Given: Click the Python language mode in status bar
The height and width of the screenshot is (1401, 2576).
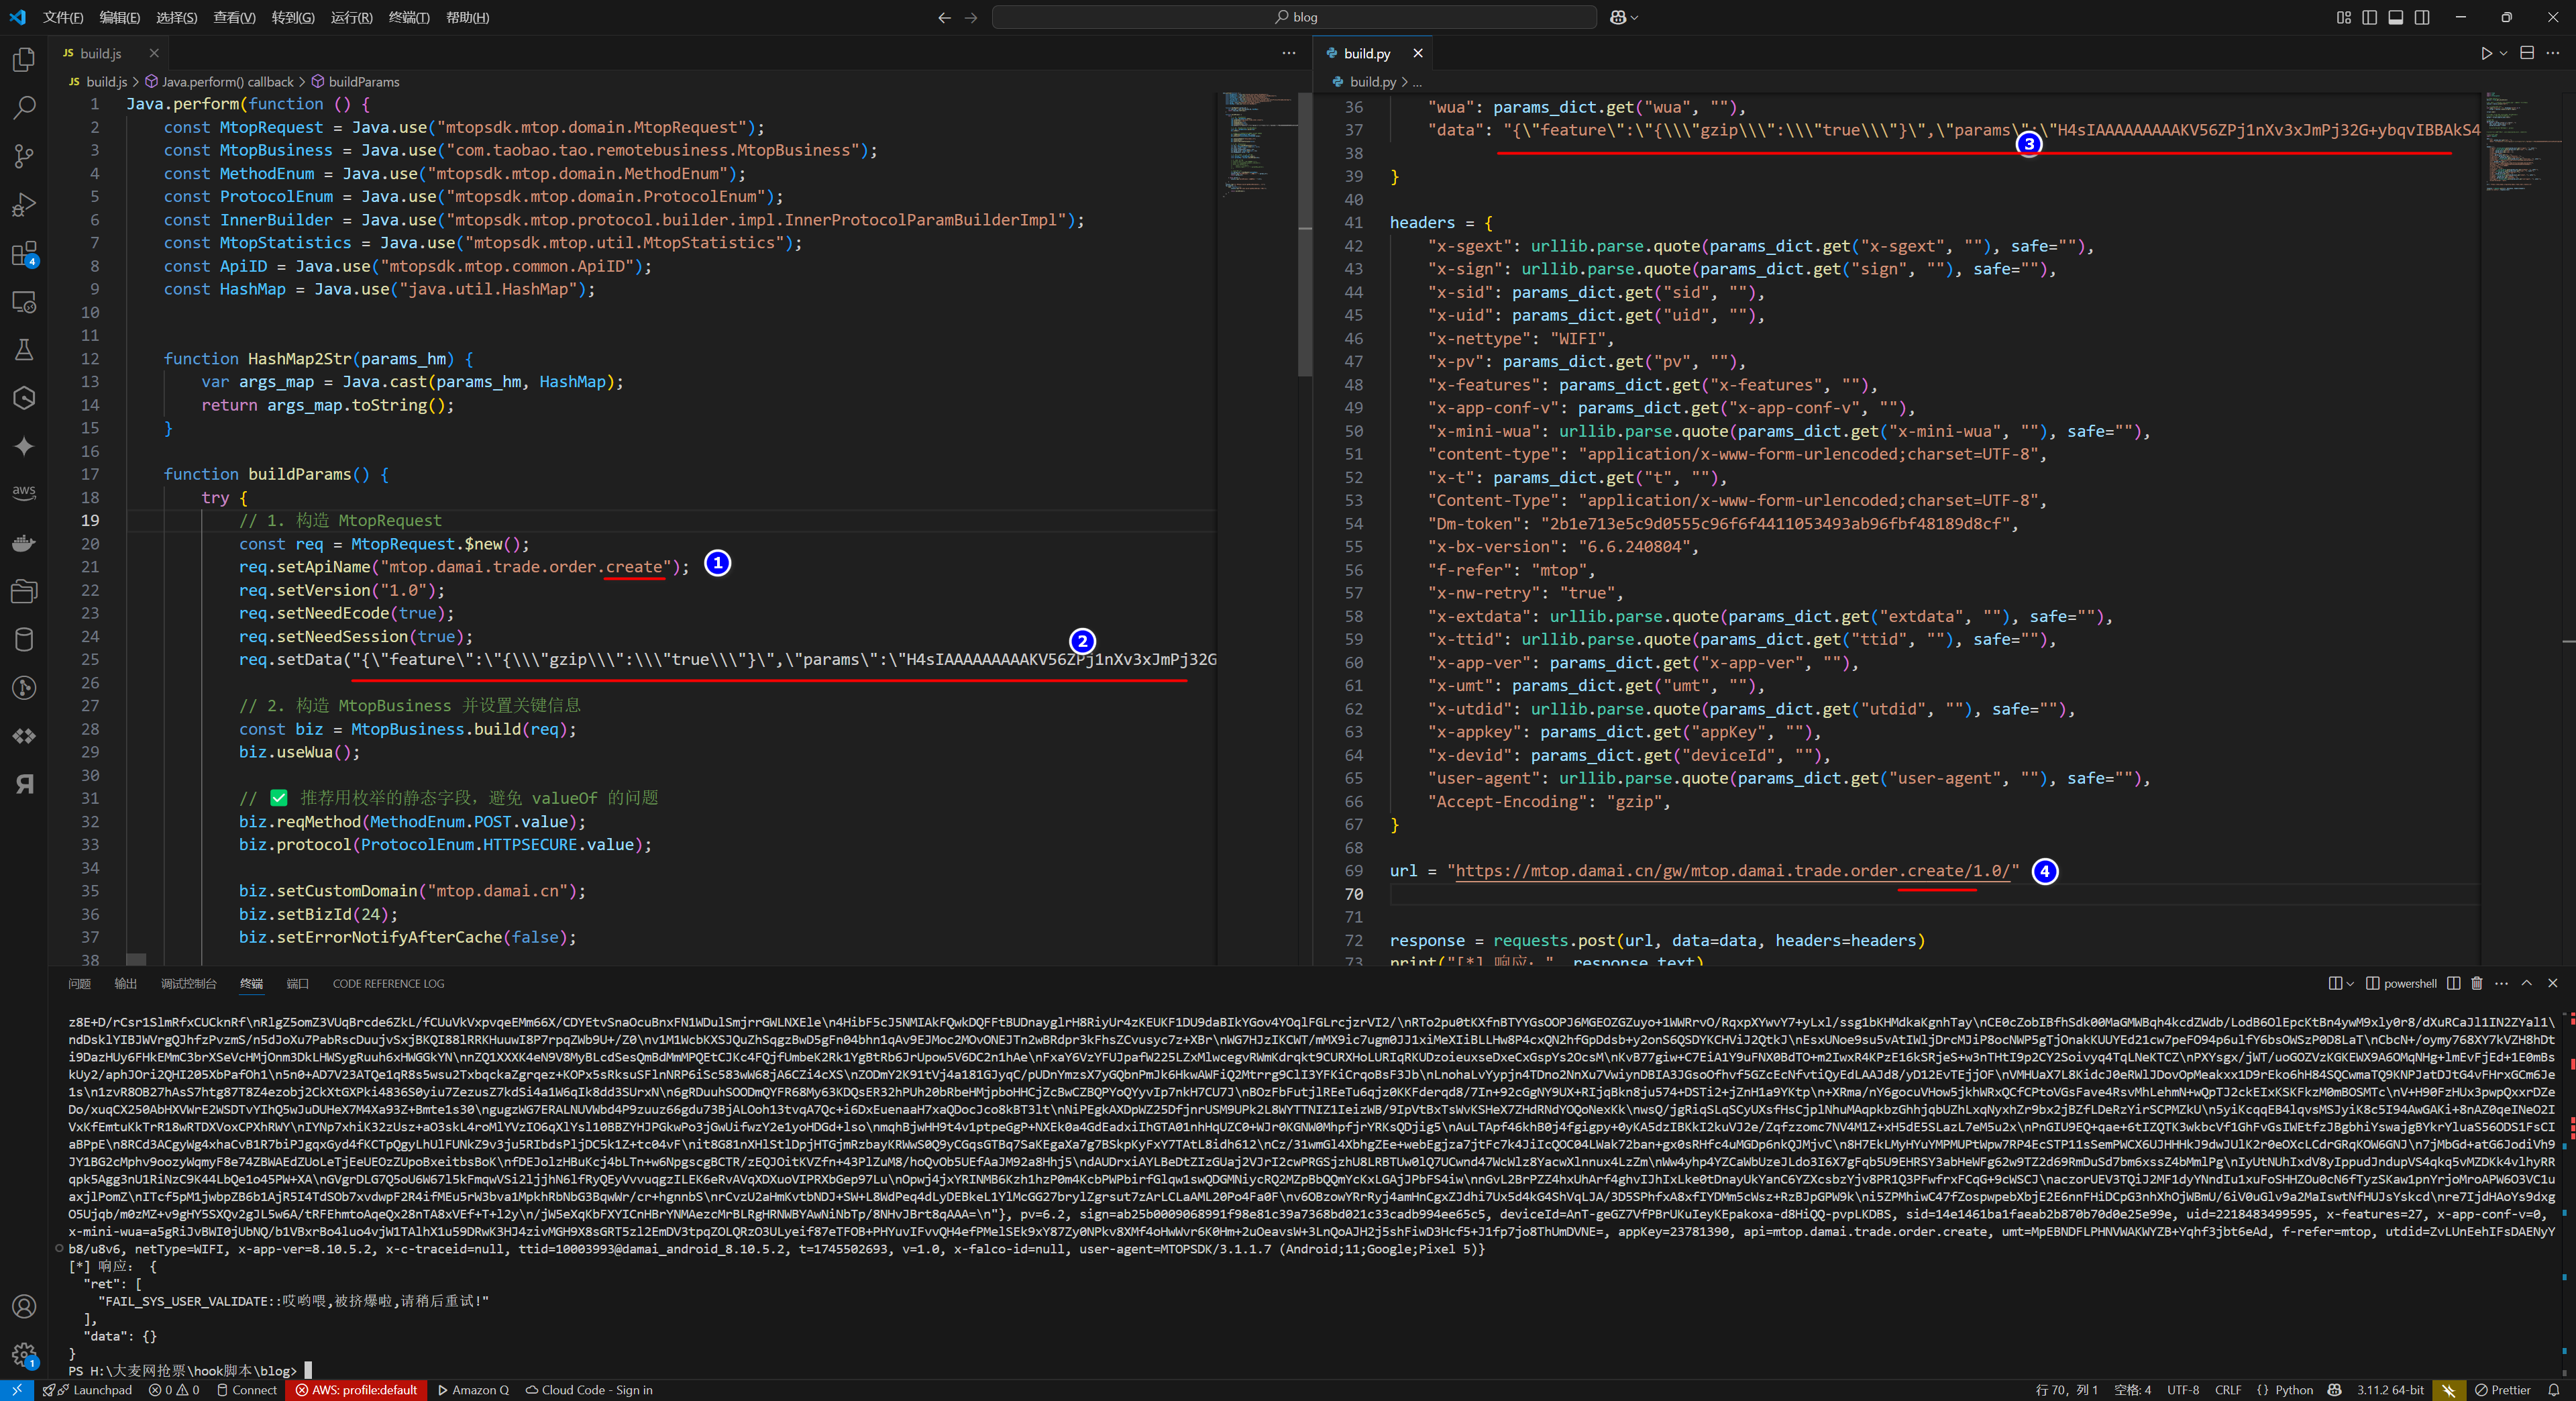Looking at the screenshot, I should [2294, 1390].
